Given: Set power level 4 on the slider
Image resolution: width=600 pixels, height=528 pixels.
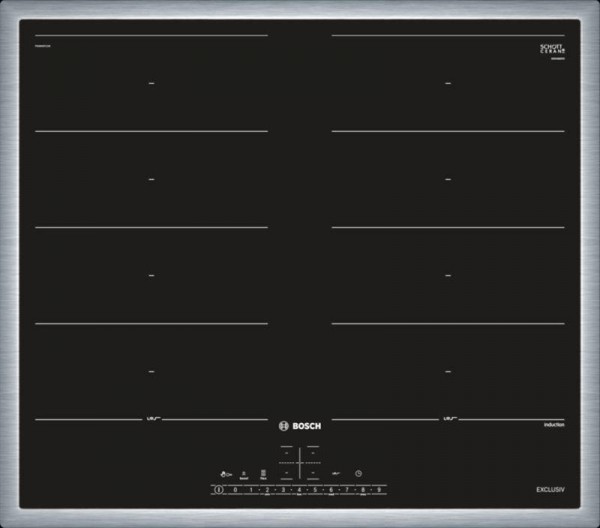Looking at the screenshot, I should 299,490.
